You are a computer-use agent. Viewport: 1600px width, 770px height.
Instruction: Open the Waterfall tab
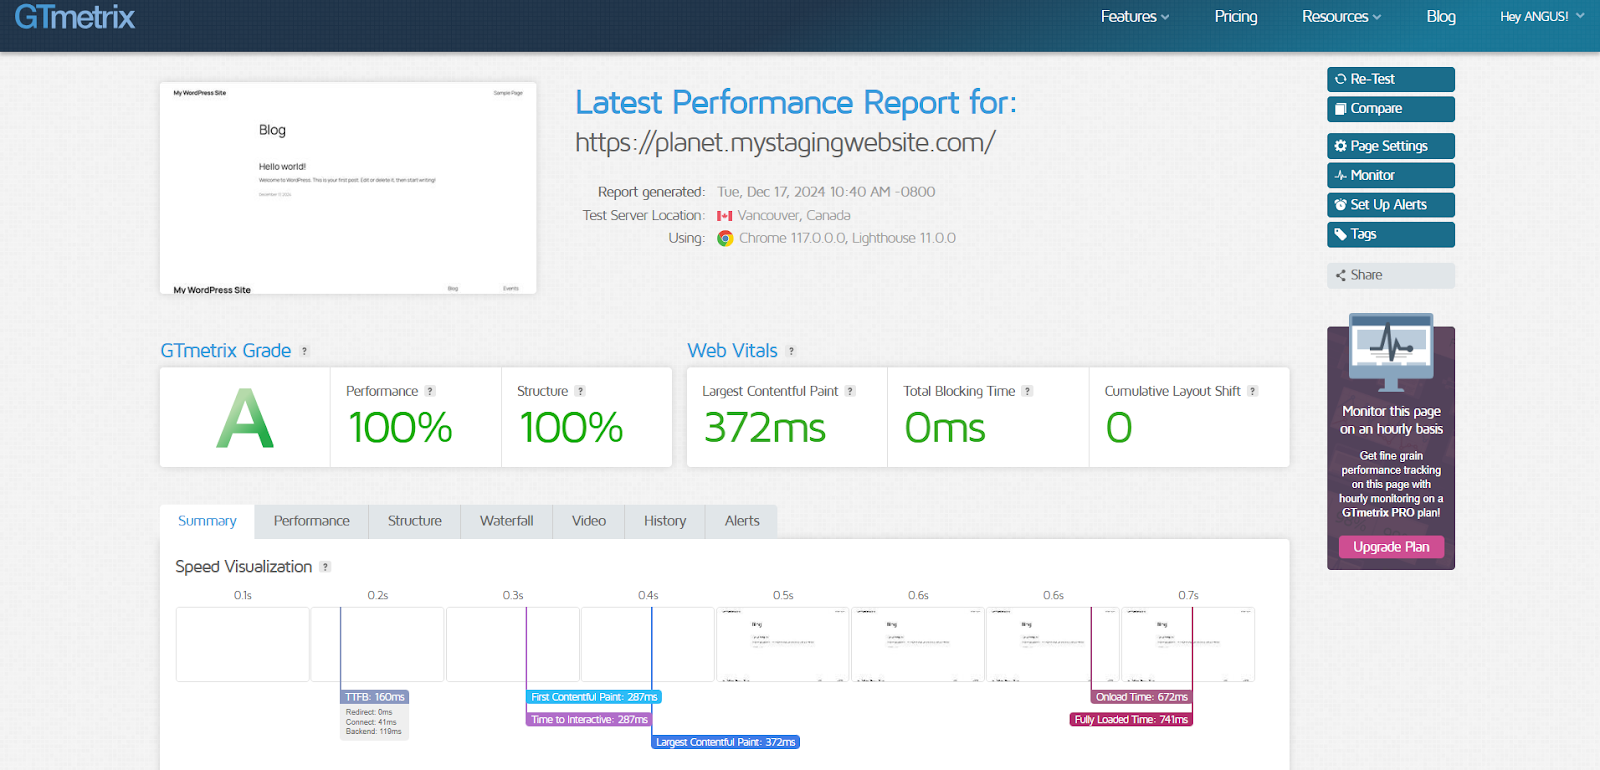point(507,521)
